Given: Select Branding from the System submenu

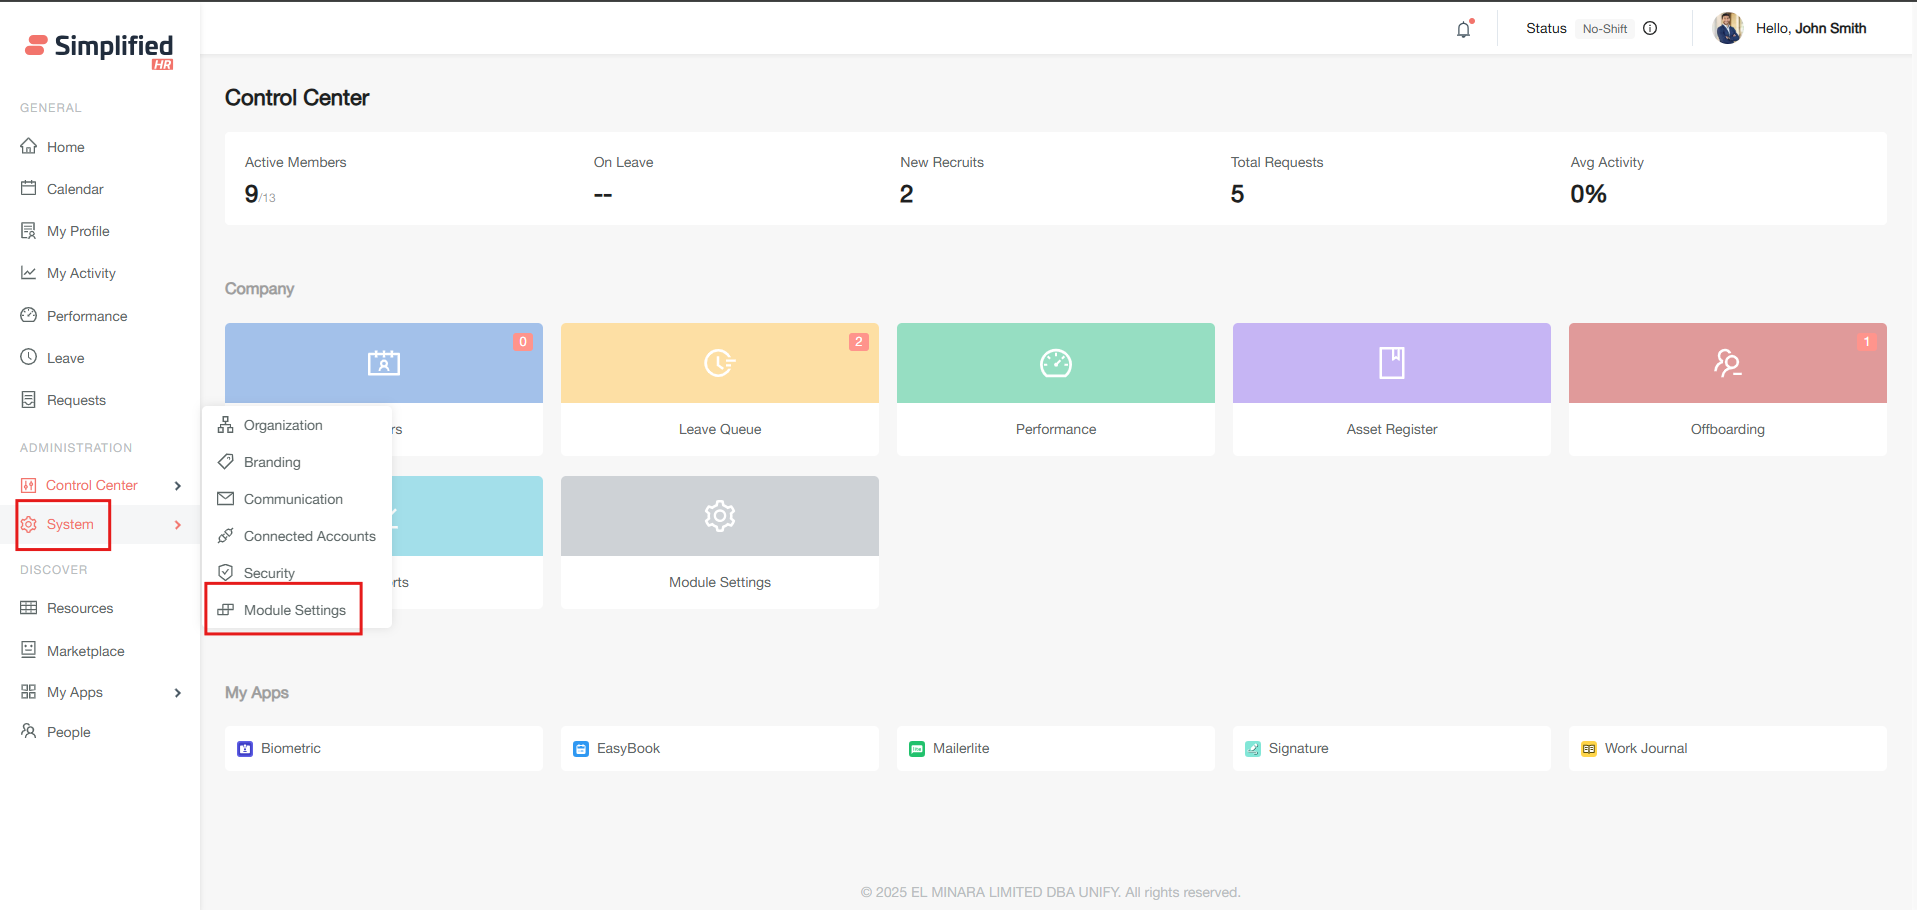Looking at the screenshot, I should pos(272,462).
